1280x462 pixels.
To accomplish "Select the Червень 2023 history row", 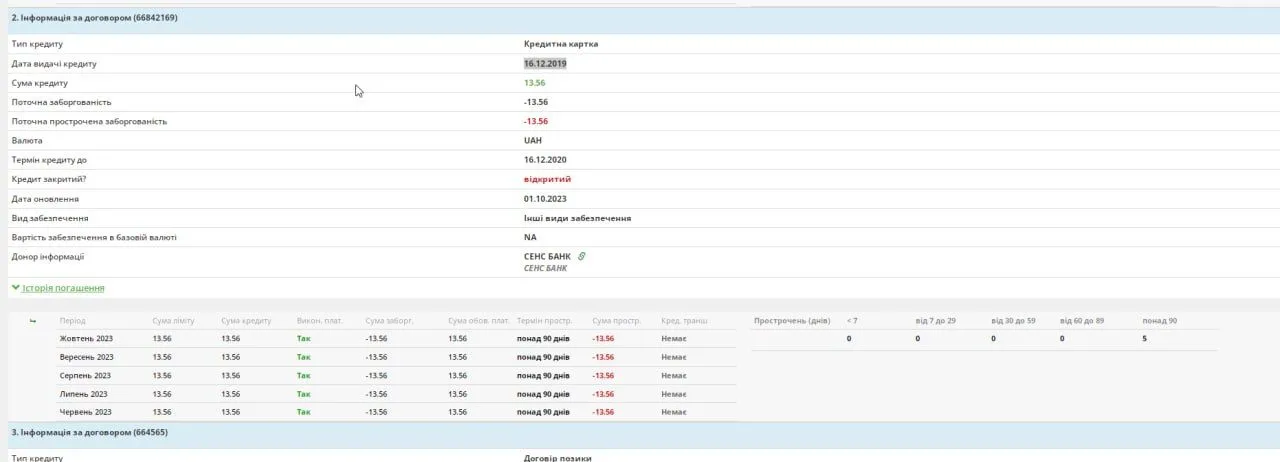I will (x=85, y=412).
